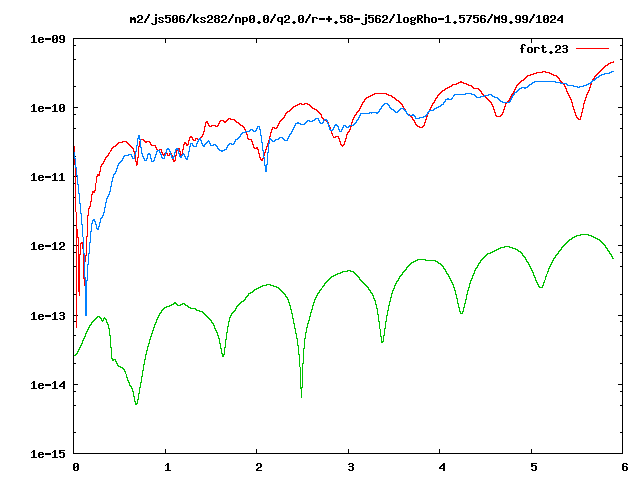This screenshot has height=480, width=640.
Task: Click the y-axis label 1e-14
Action: click(48, 385)
